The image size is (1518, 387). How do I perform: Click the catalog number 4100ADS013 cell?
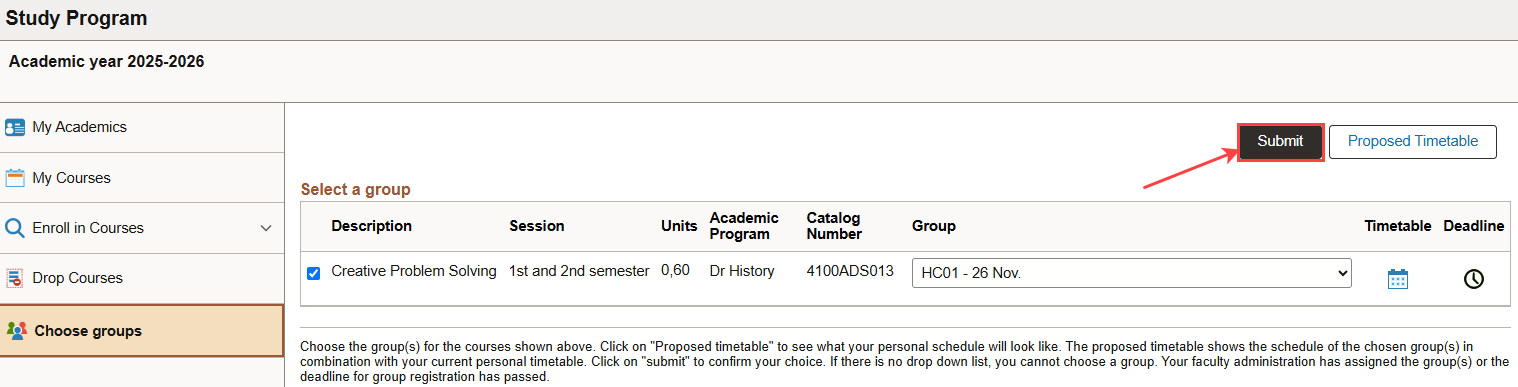click(x=850, y=271)
